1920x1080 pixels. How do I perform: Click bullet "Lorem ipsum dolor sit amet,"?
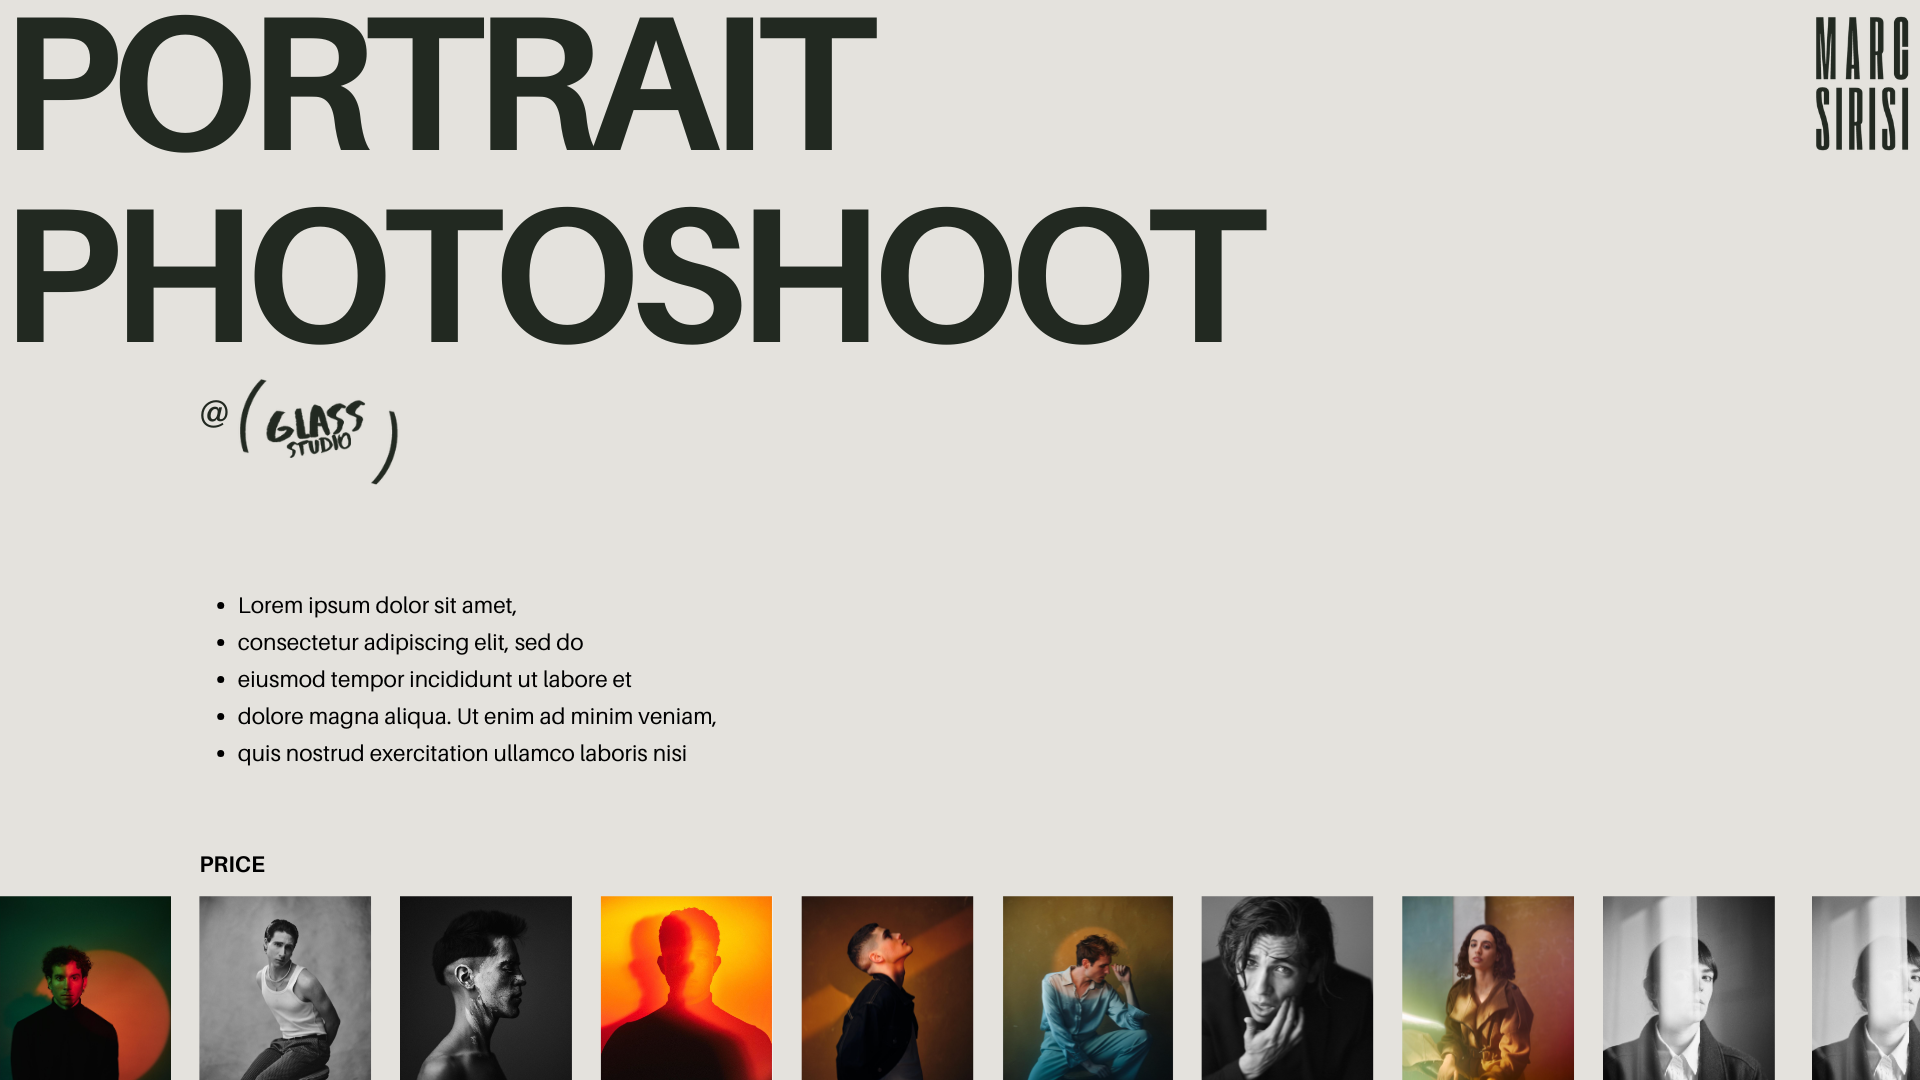[377, 606]
